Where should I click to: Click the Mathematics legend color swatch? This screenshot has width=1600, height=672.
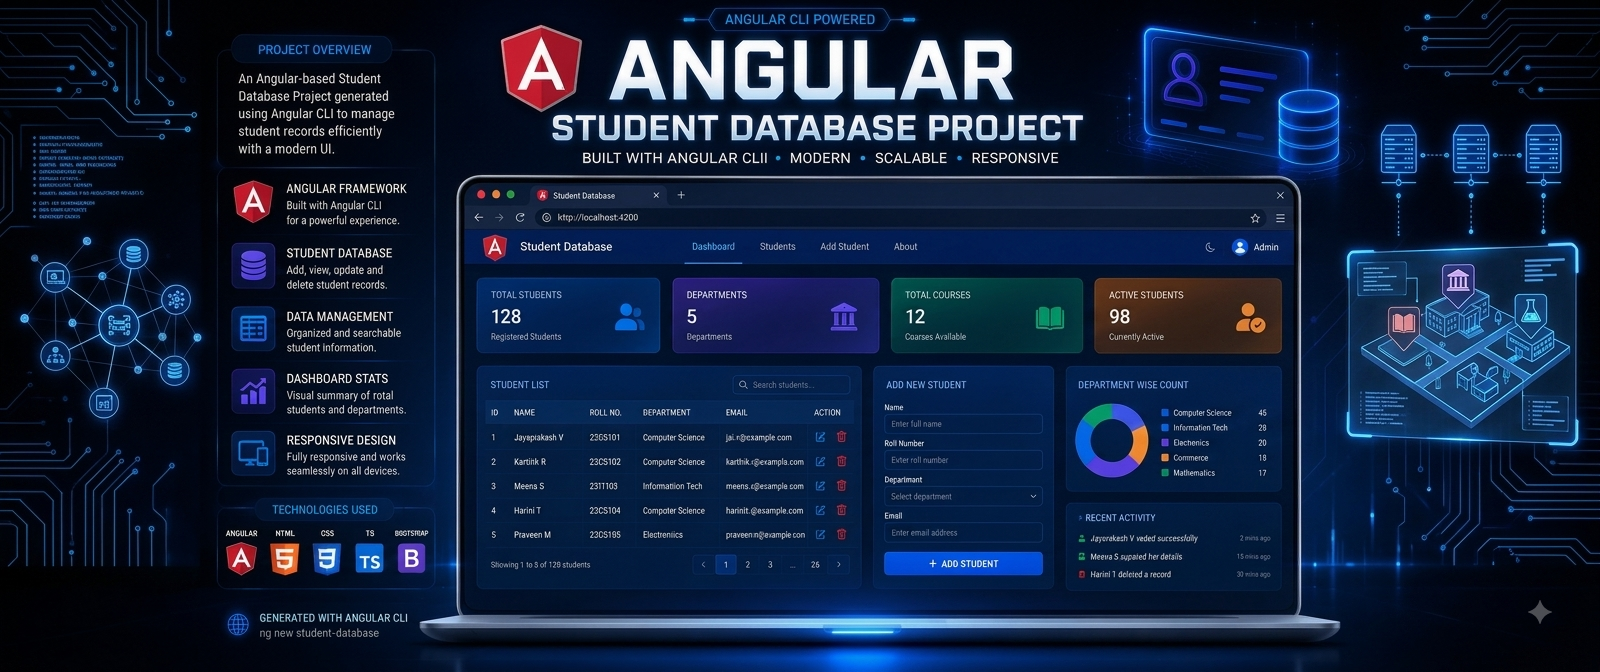click(1165, 473)
